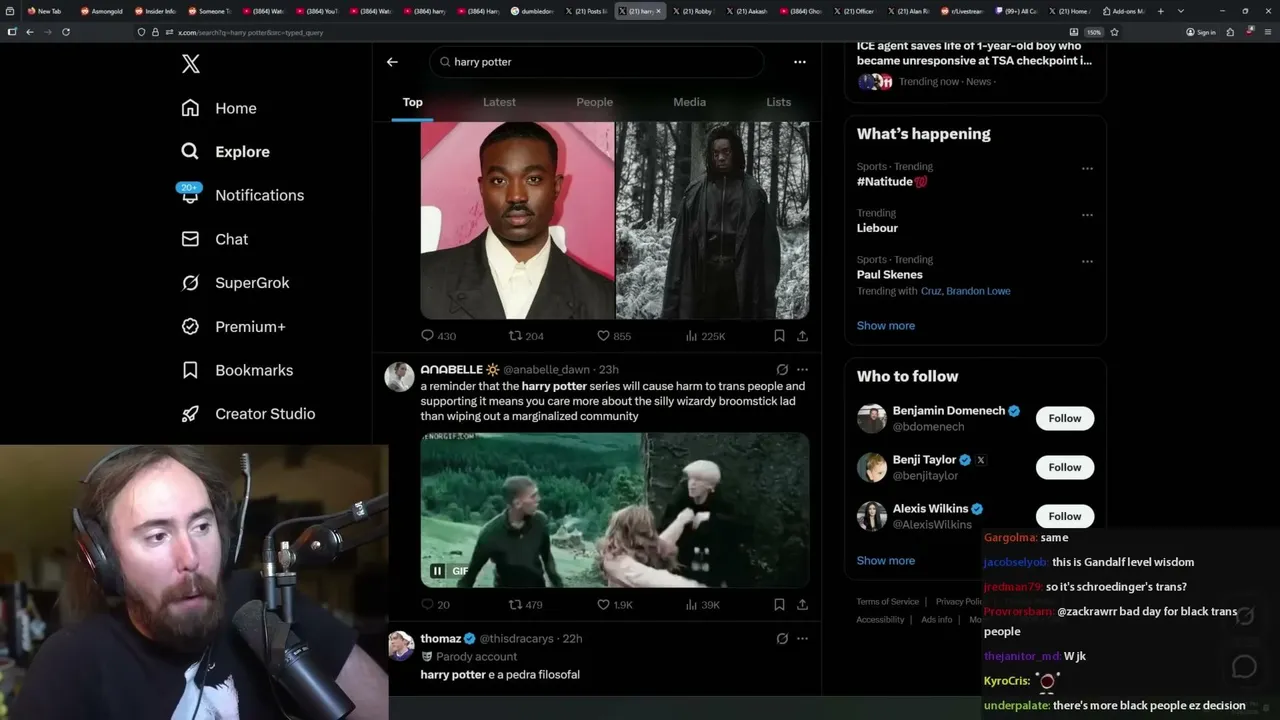This screenshot has width=1280, height=720.
Task: Bookmark ANABELLE's post
Action: pos(779,604)
